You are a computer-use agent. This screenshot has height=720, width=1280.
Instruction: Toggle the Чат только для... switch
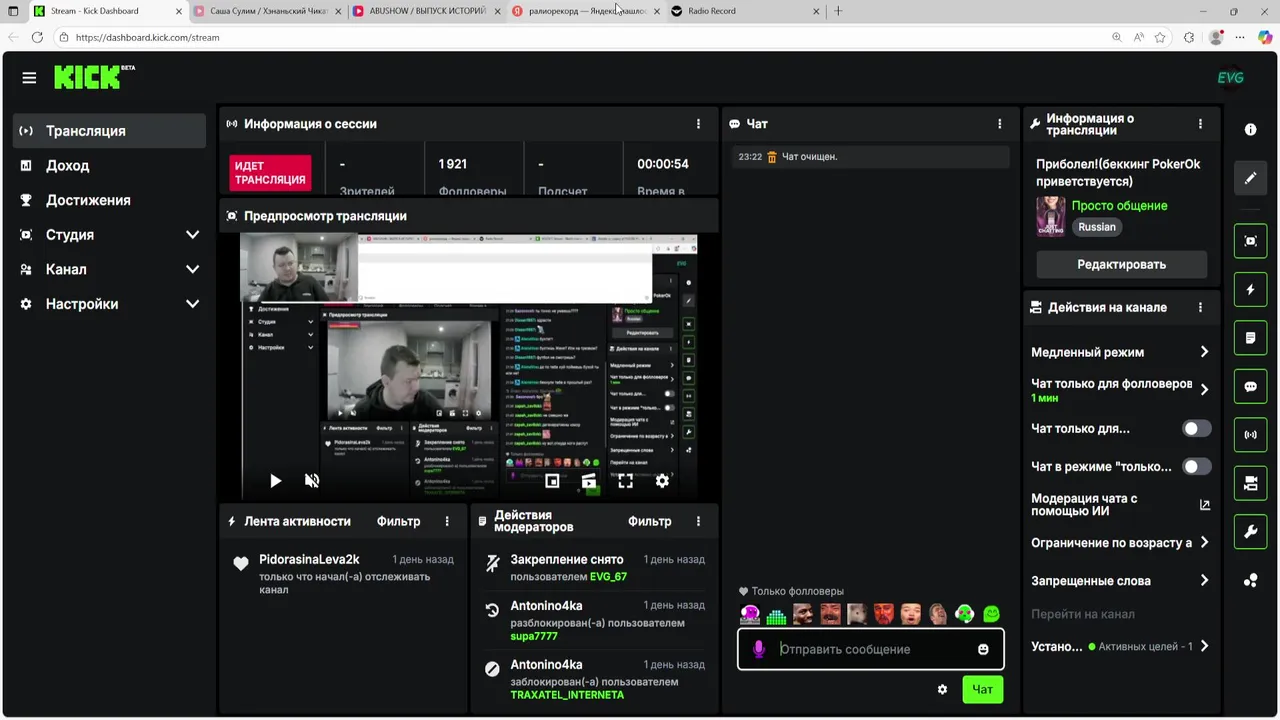(x=1196, y=428)
